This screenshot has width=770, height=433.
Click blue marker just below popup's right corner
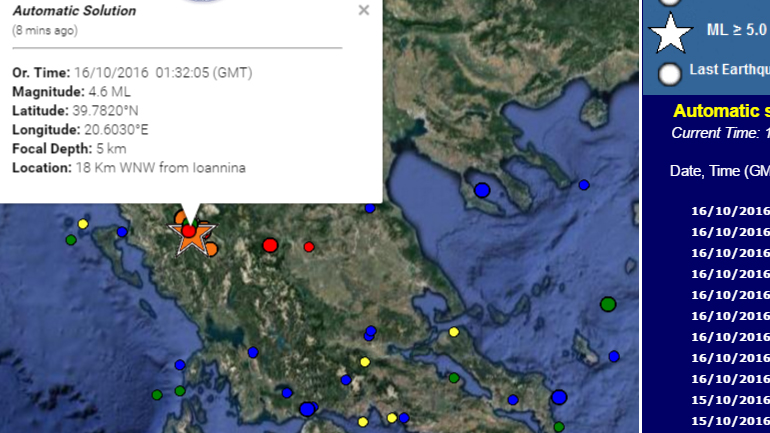point(370,208)
